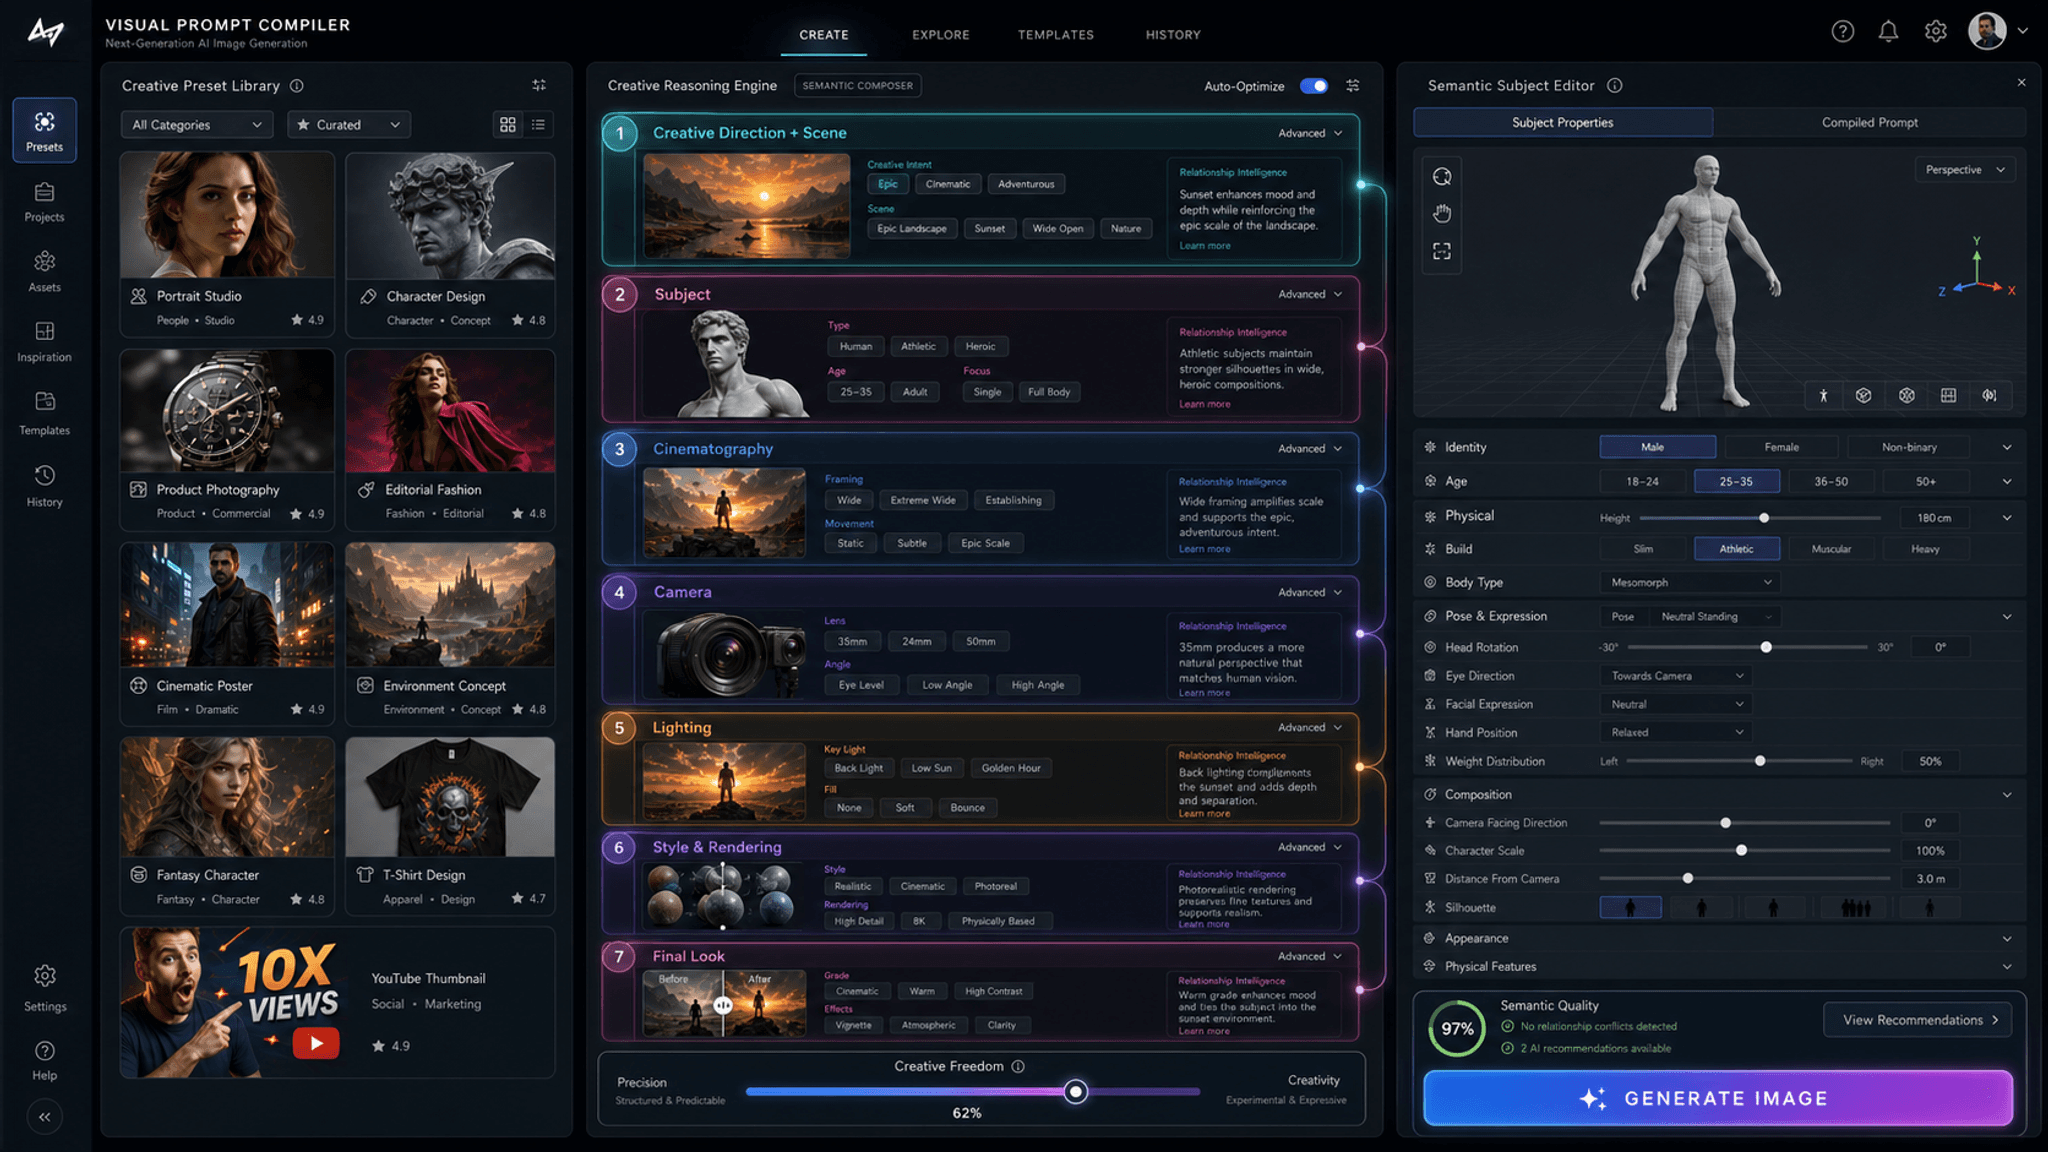This screenshot has height=1152, width=2048.
Task: Select the Create tab
Action: [x=824, y=35]
